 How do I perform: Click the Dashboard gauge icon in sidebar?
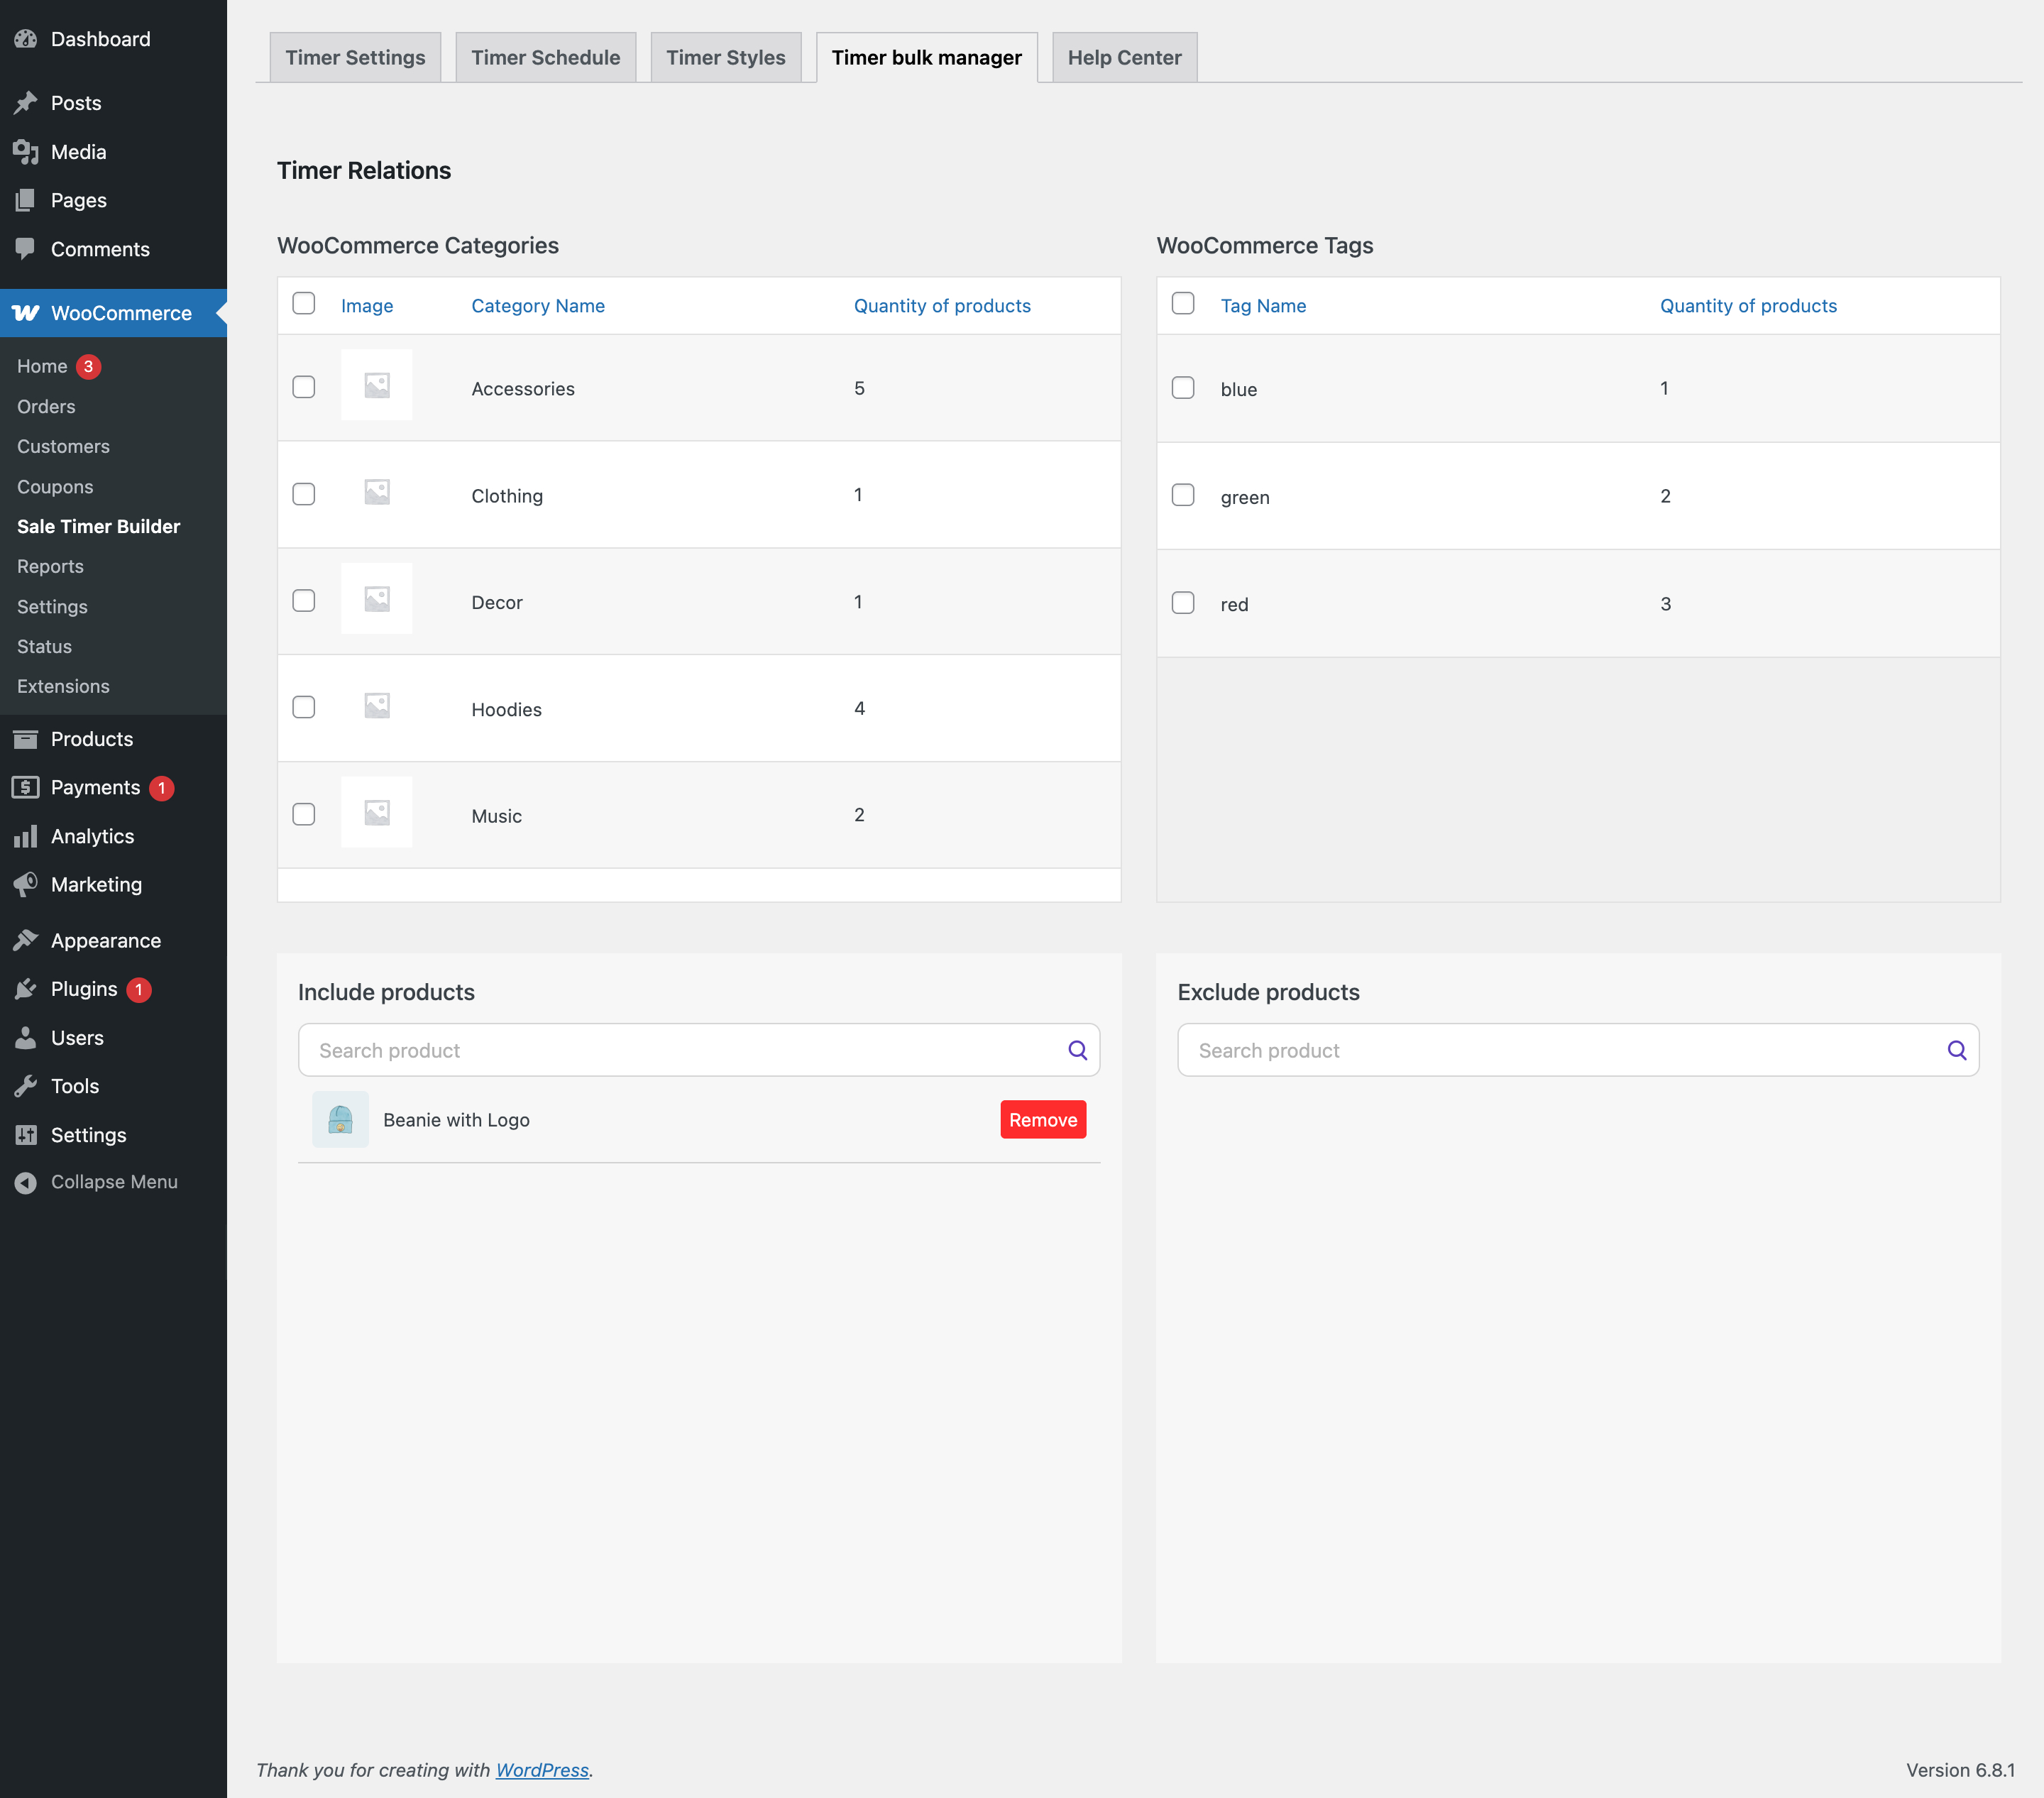point(26,39)
